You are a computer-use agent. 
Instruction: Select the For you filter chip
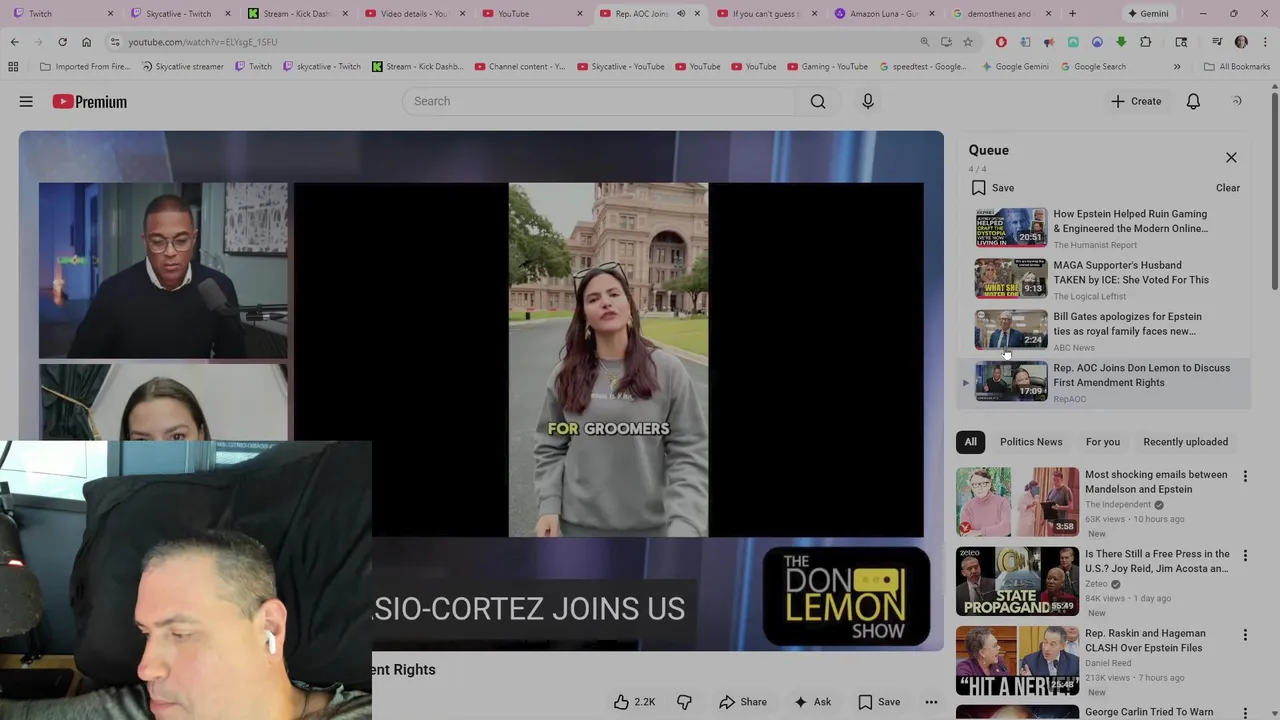1103,442
